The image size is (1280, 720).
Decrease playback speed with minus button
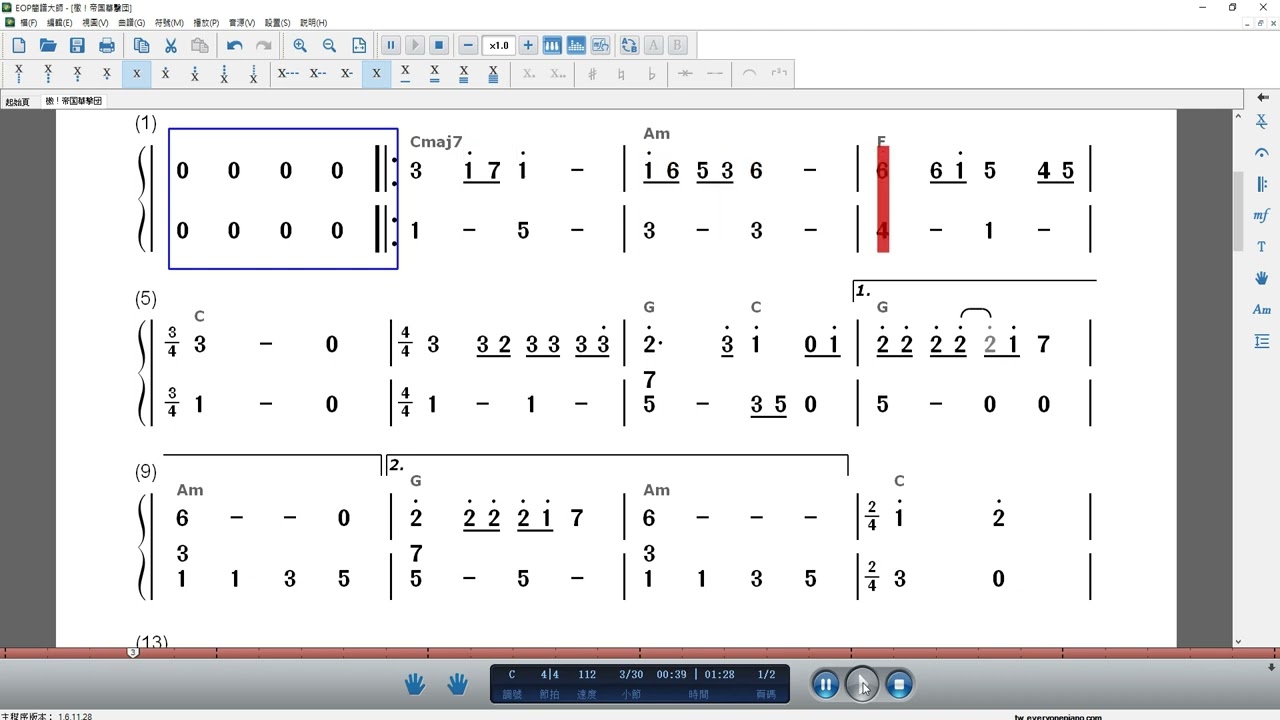pos(468,45)
